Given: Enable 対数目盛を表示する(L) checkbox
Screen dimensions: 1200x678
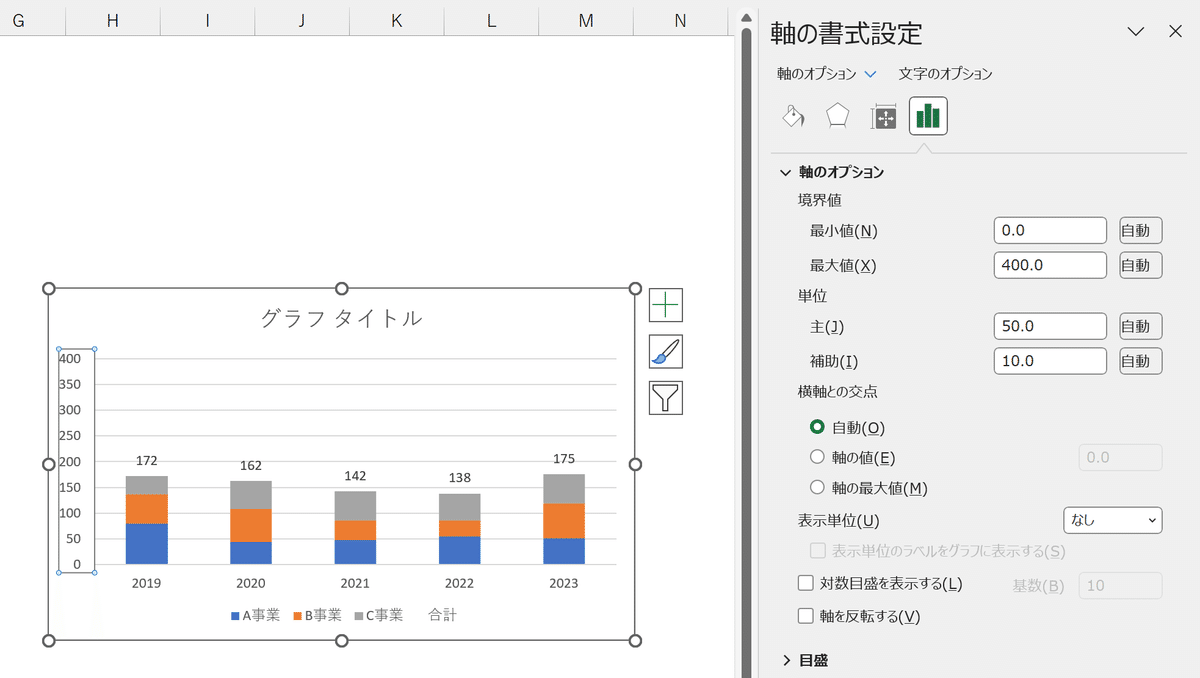Looking at the screenshot, I should pyautogui.click(x=805, y=583).
